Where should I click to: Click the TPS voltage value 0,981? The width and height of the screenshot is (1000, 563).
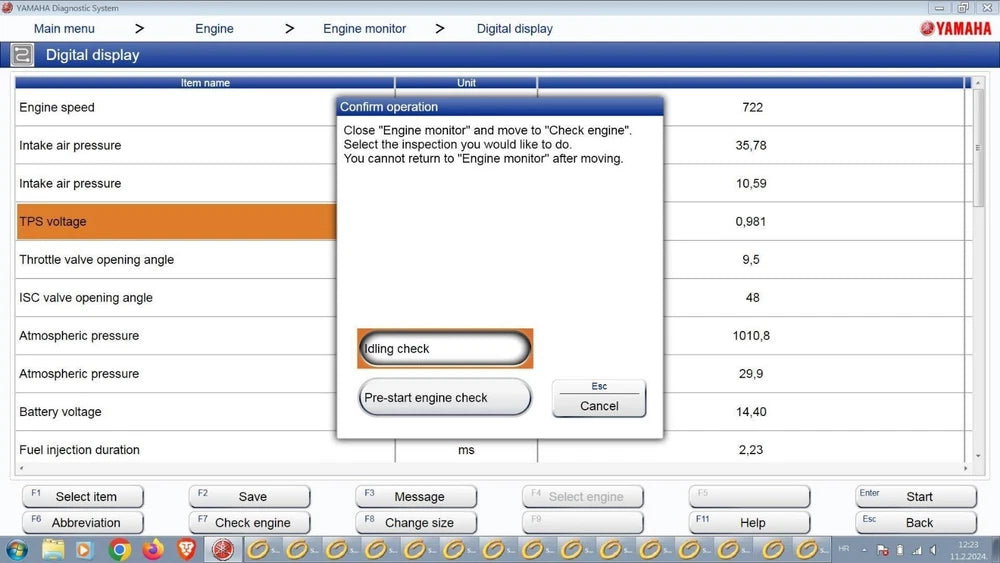(751, 222)
